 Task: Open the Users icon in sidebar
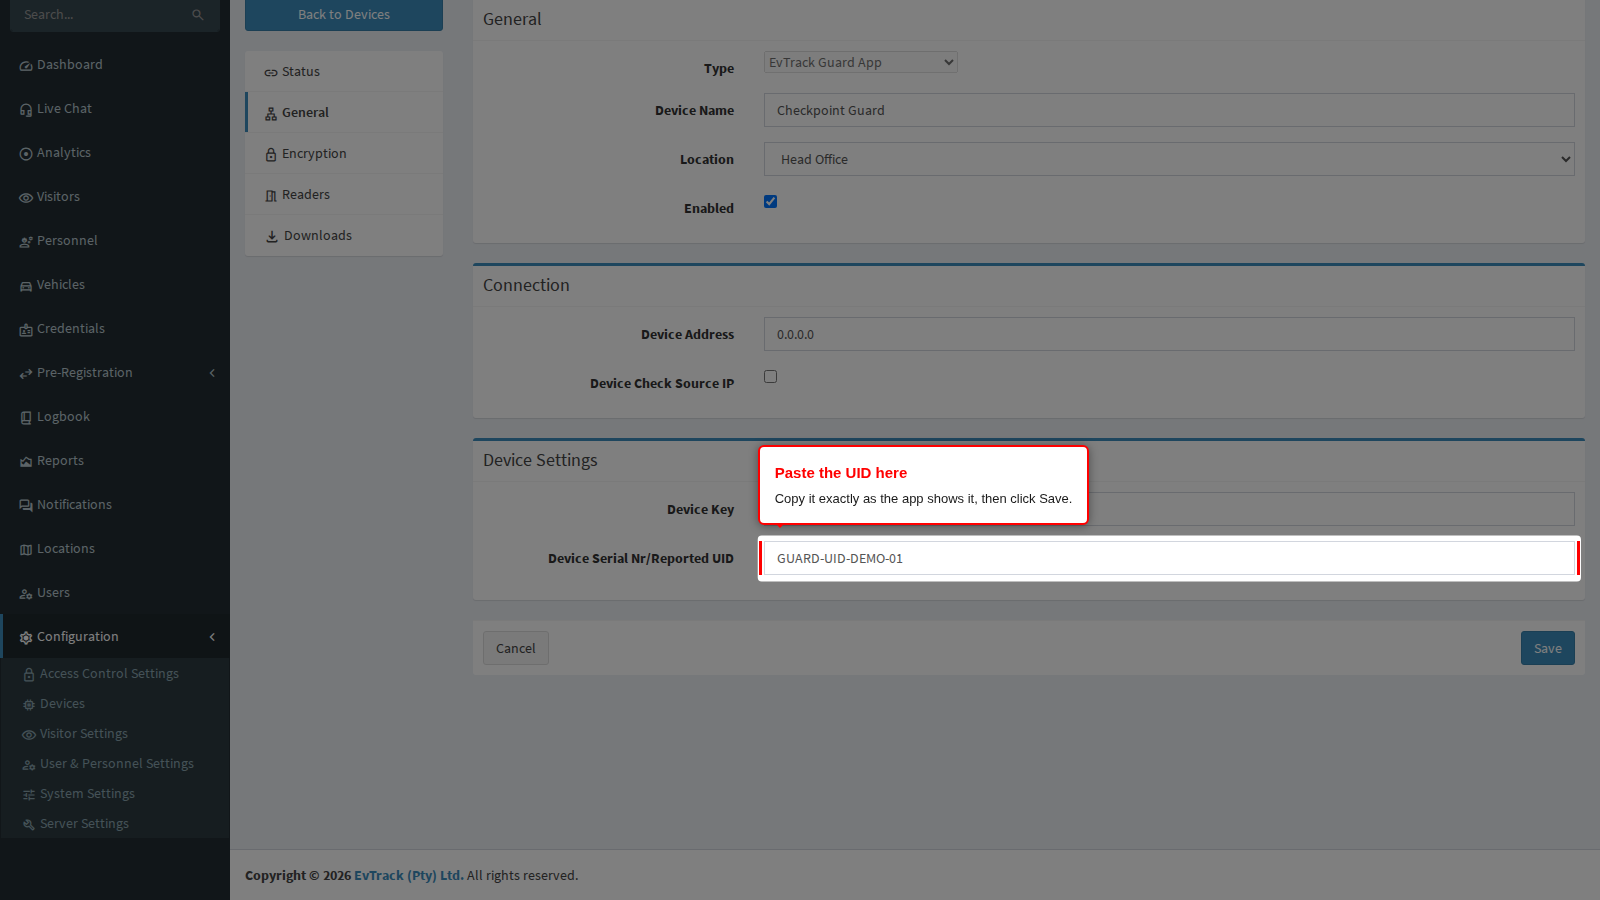pyautogui.click(x=26, y=594)
